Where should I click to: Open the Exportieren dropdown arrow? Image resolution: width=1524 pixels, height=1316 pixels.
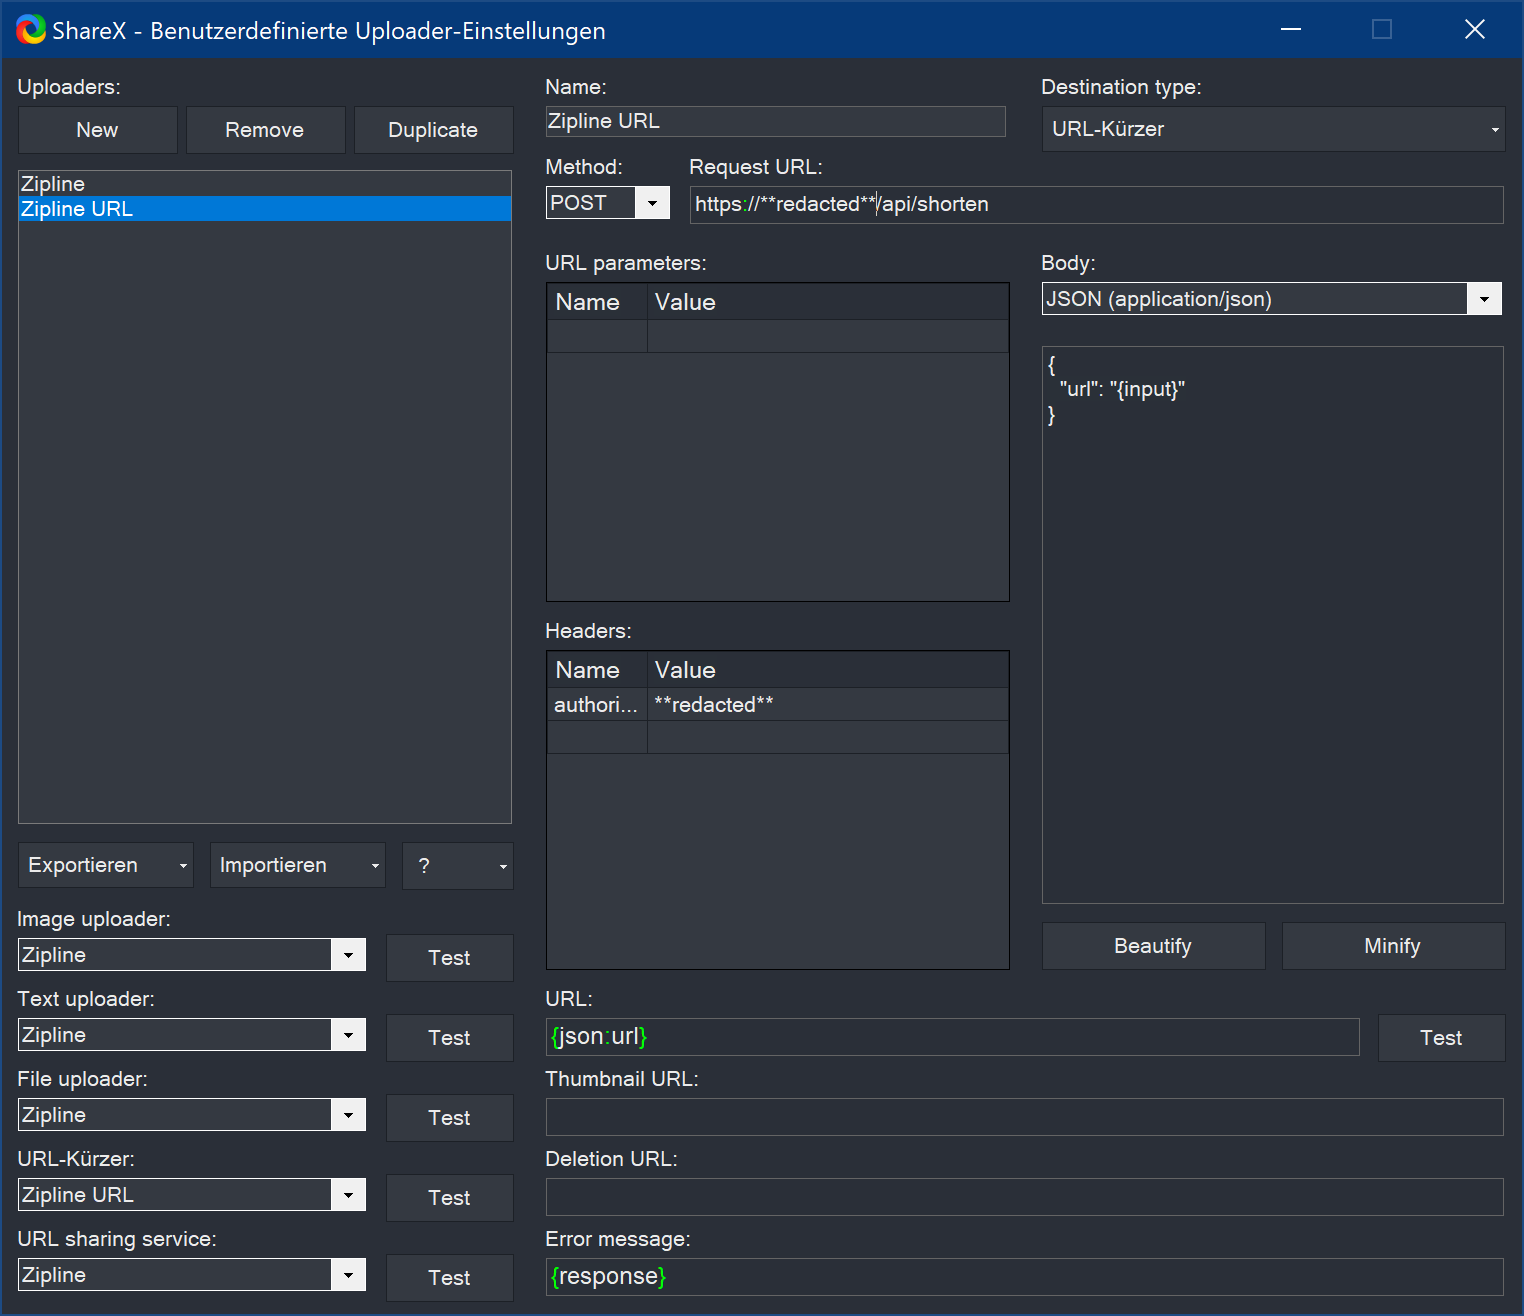(x=182, y=865)
